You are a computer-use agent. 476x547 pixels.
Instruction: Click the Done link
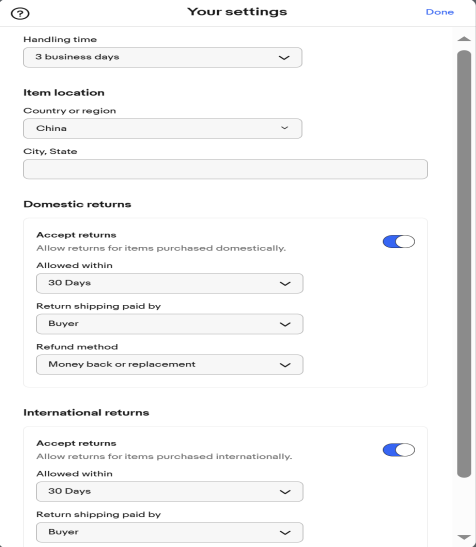pyautogui.click(x=440, y=12)
